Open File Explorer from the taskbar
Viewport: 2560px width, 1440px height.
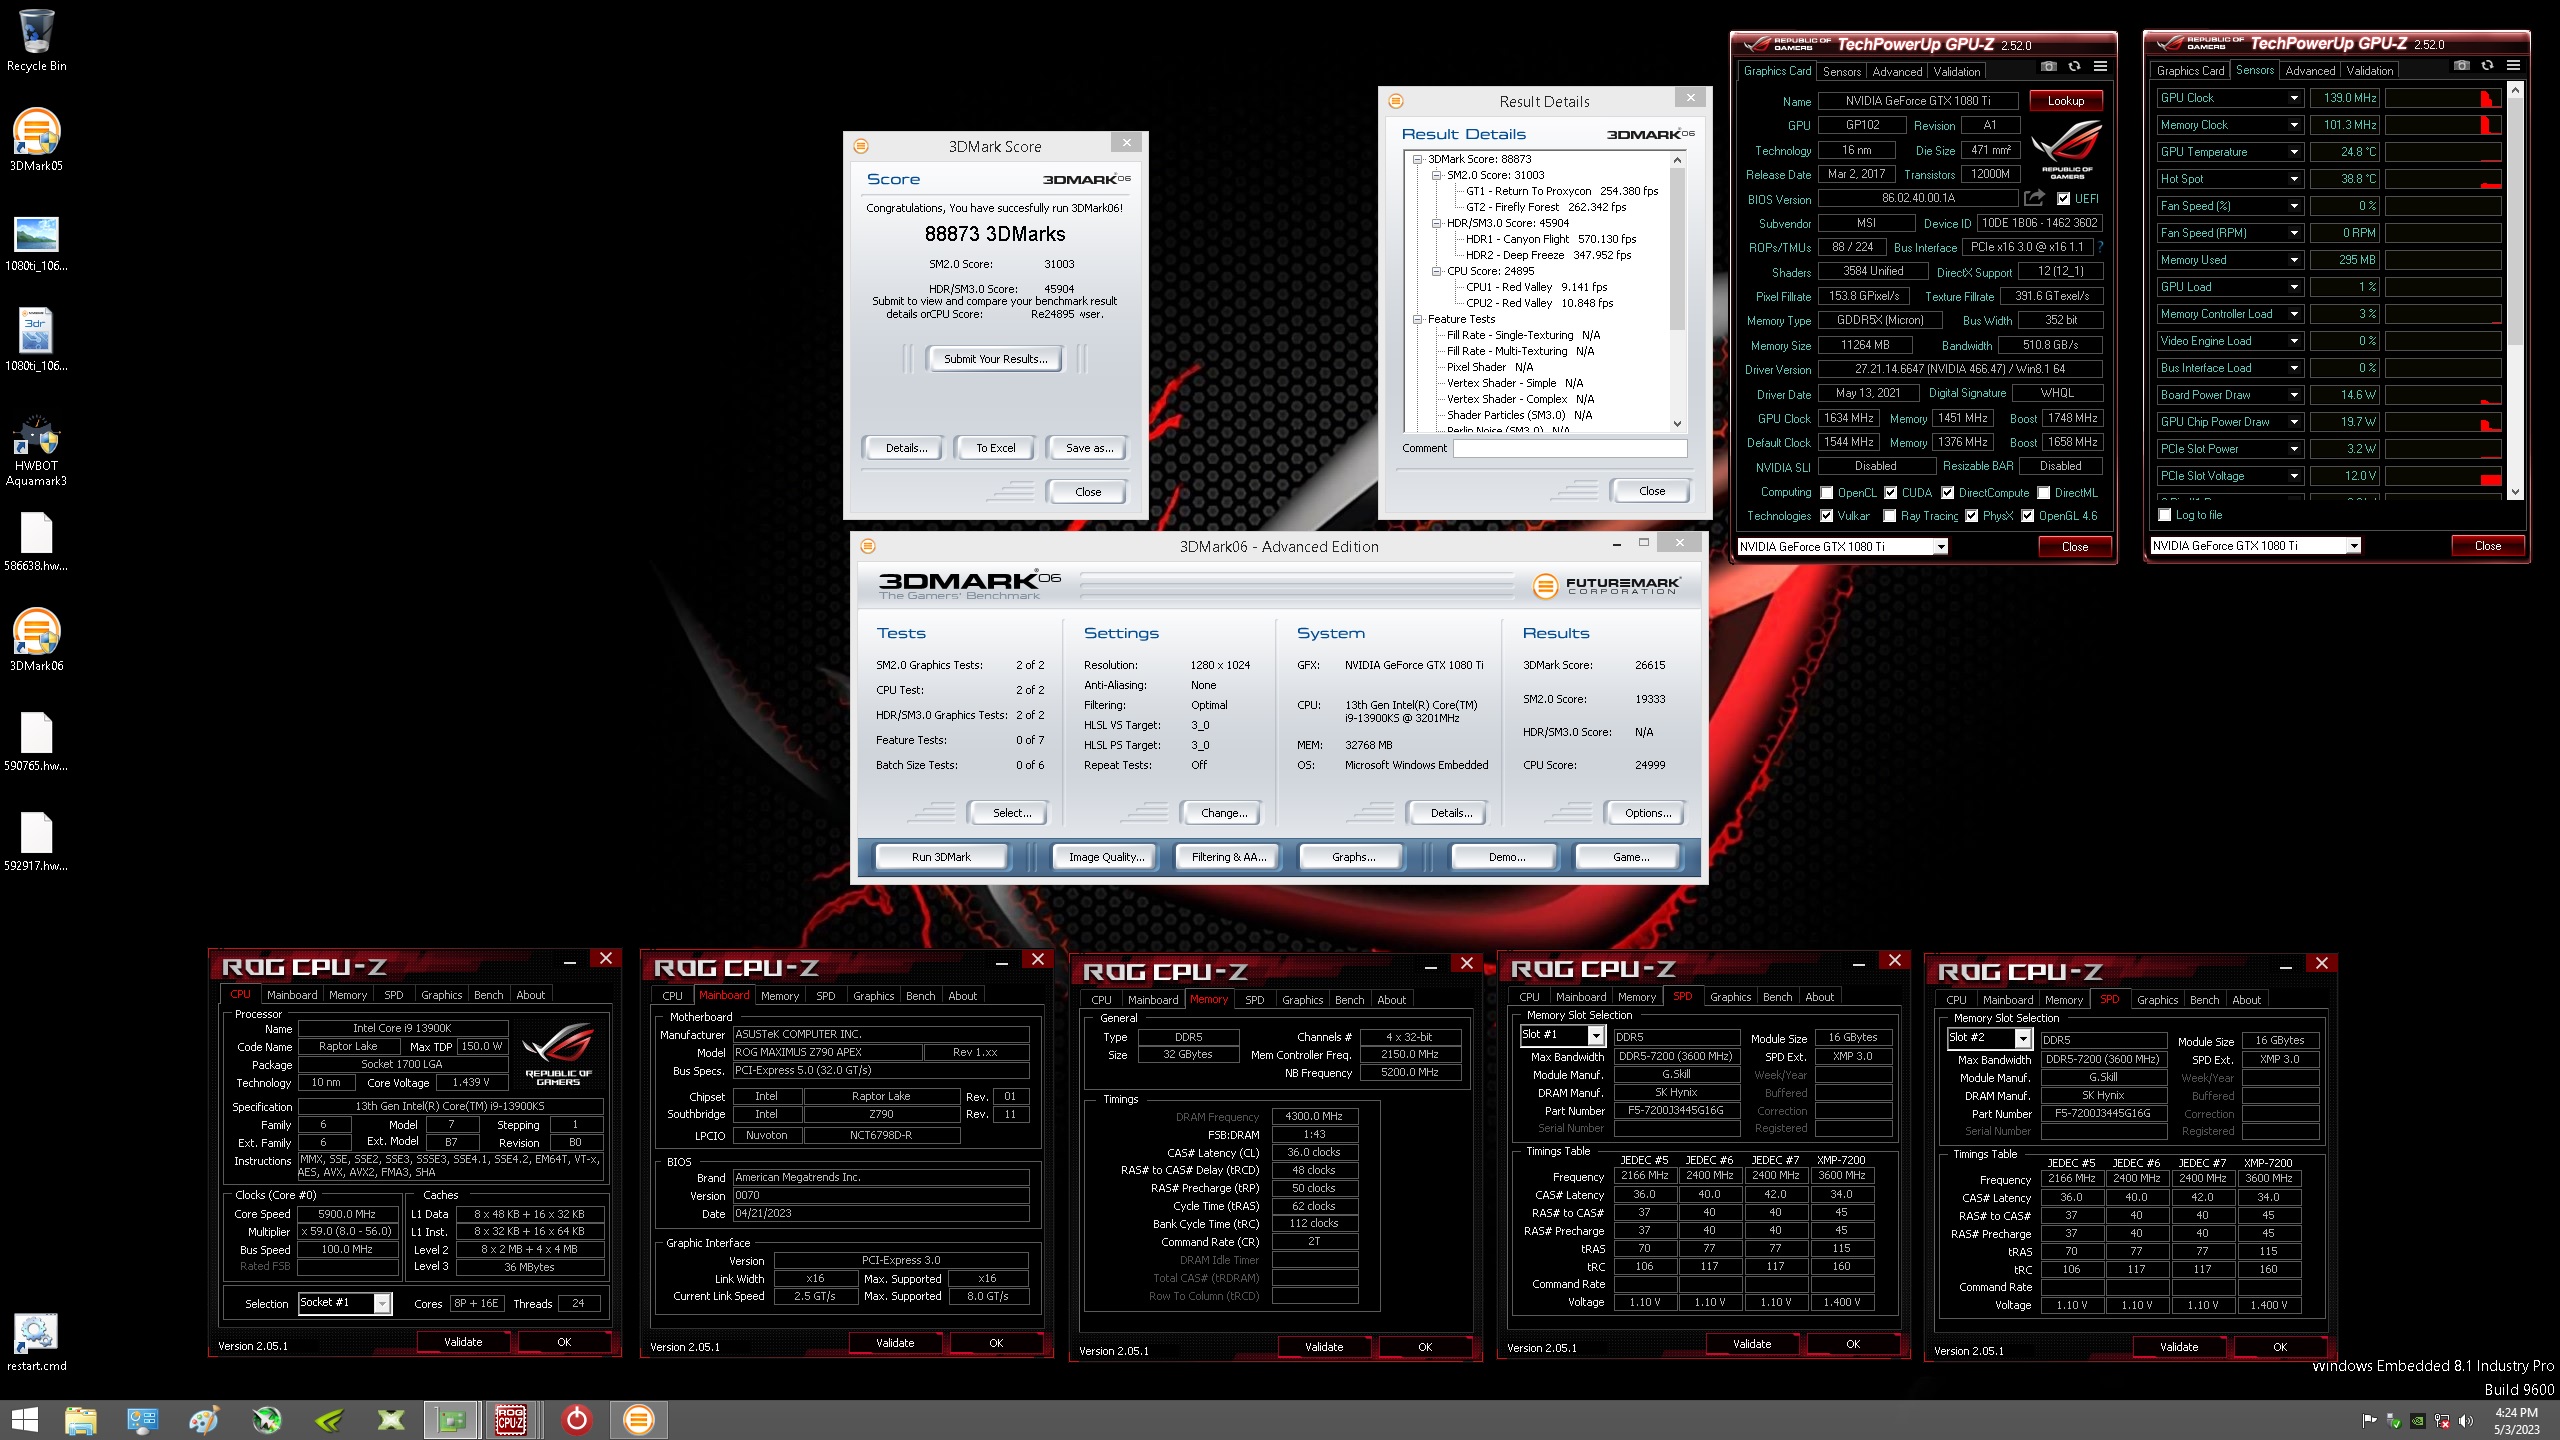click(80, 1419)
